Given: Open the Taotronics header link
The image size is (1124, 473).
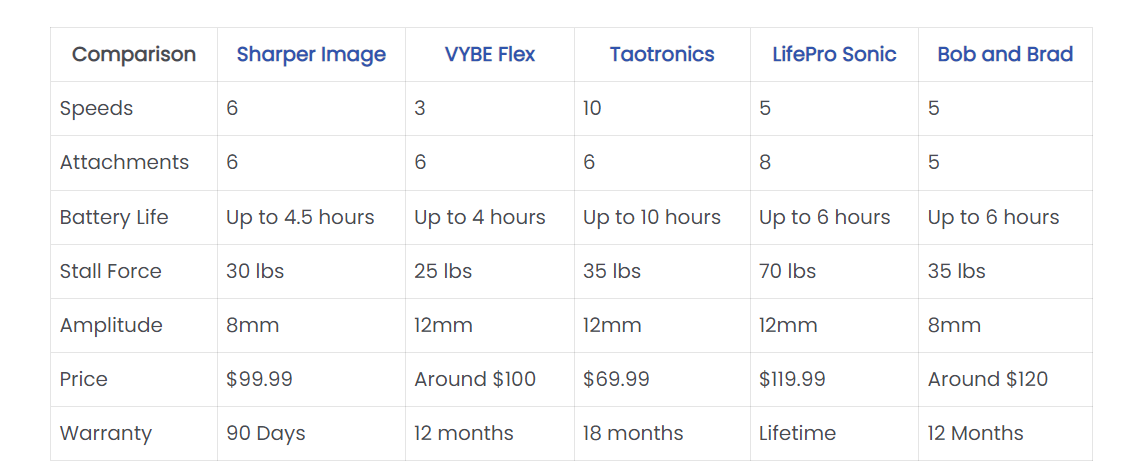Looking at the screenshot, I should pos(662,54).
